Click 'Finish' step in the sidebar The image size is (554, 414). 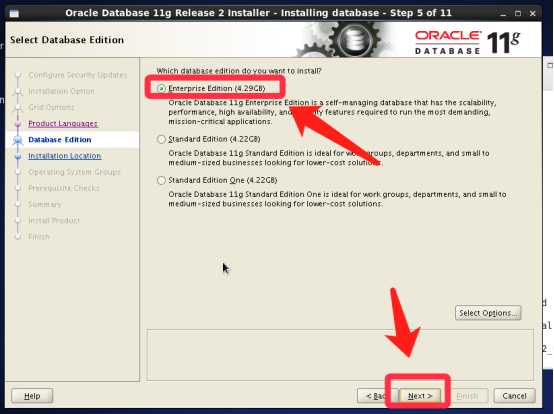point(39,237)
